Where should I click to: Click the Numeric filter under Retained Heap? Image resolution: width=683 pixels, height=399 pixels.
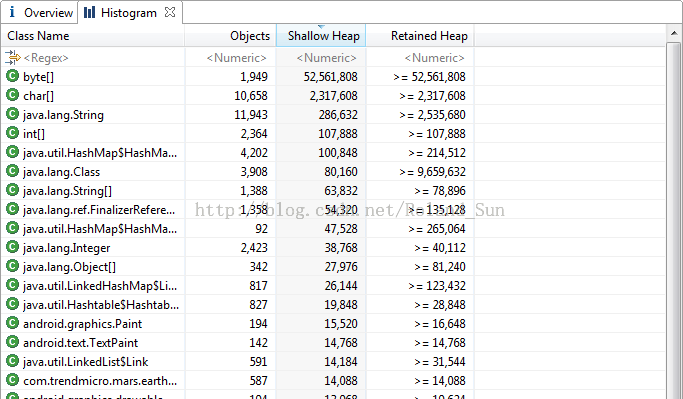[434, 58]
